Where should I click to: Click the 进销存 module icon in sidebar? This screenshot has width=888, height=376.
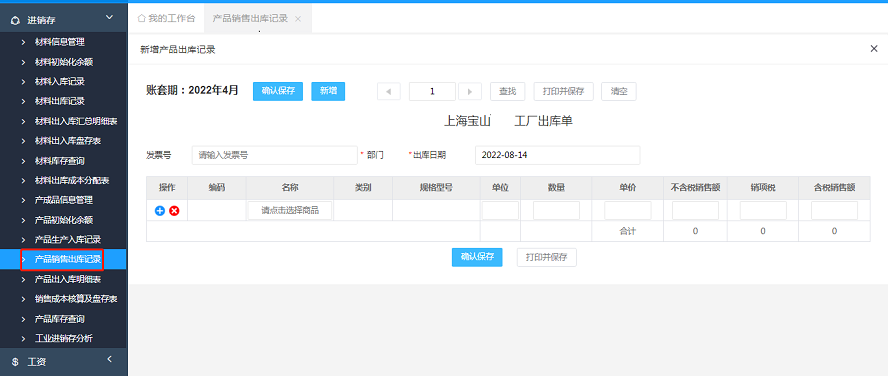(x=15, y=20)
